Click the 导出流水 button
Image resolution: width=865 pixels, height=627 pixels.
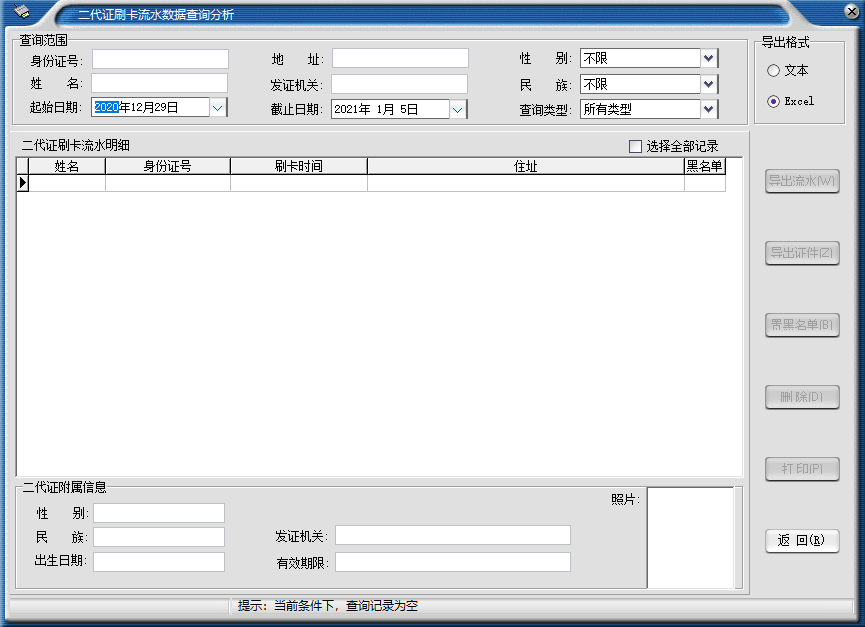tap(802, 182)
